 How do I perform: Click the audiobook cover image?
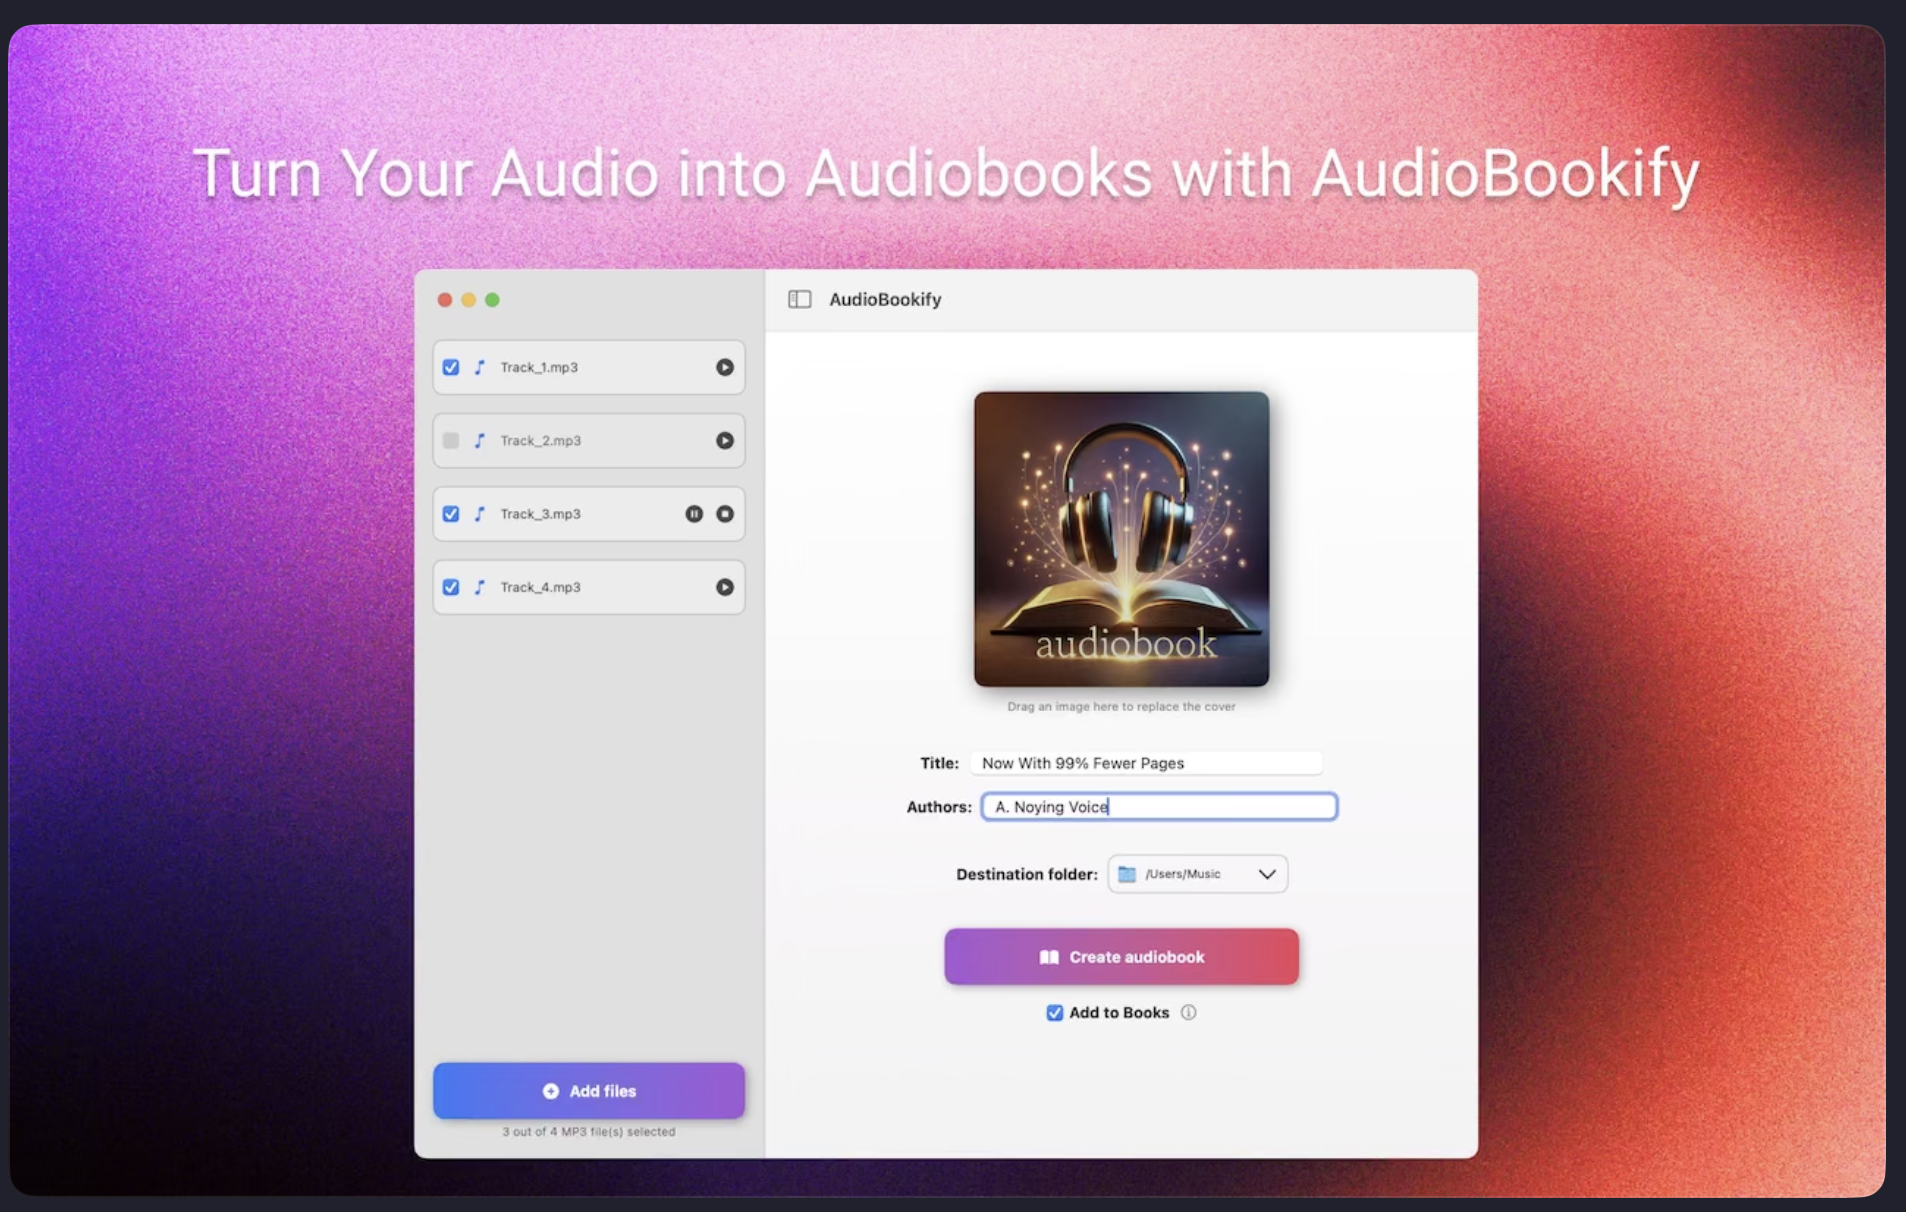pos(1121,539)
